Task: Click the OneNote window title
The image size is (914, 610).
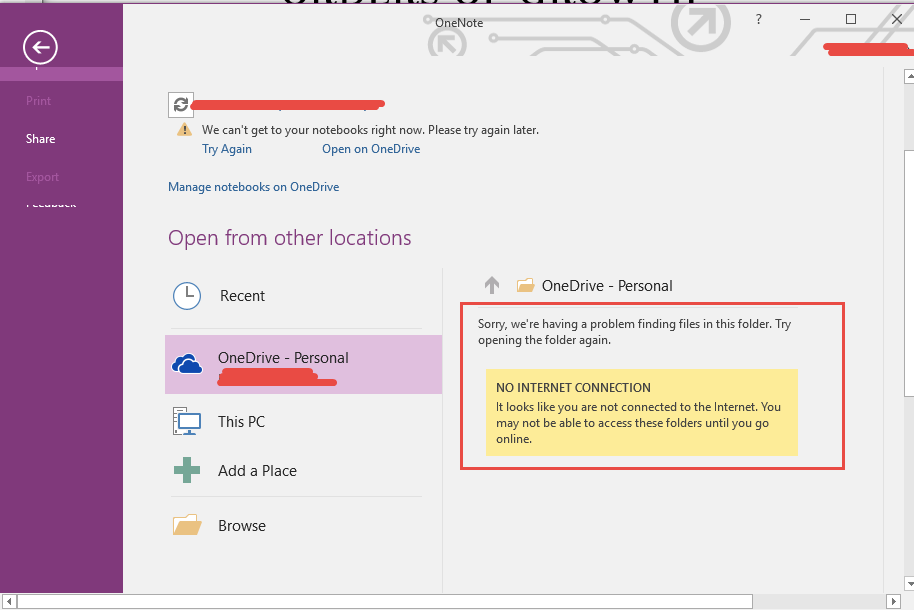Action: [459, 23]
